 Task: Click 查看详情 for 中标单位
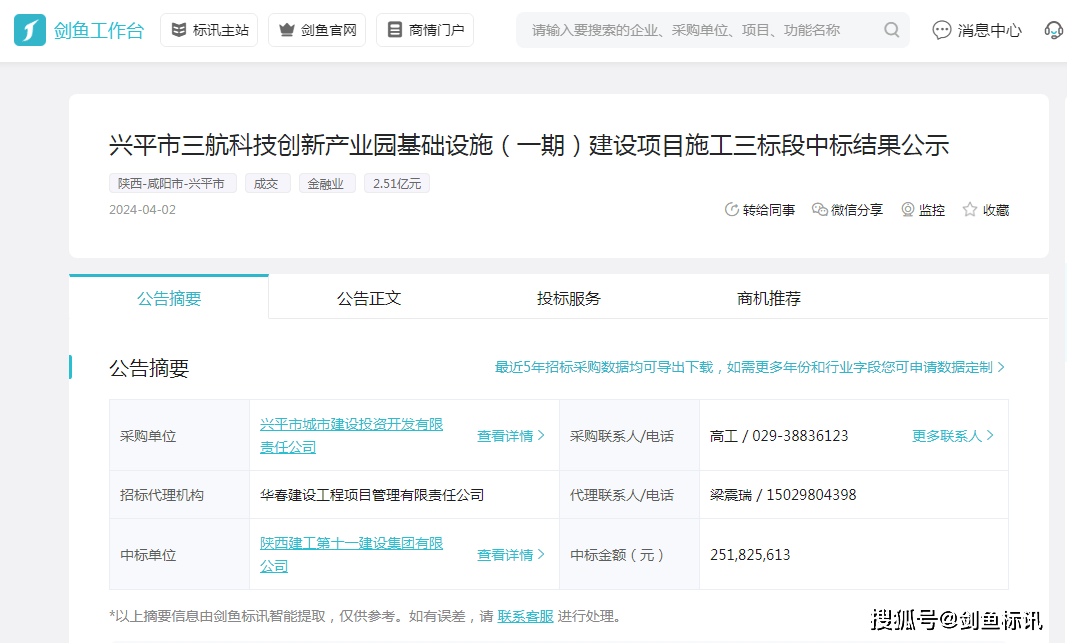(x=510, y=555)
